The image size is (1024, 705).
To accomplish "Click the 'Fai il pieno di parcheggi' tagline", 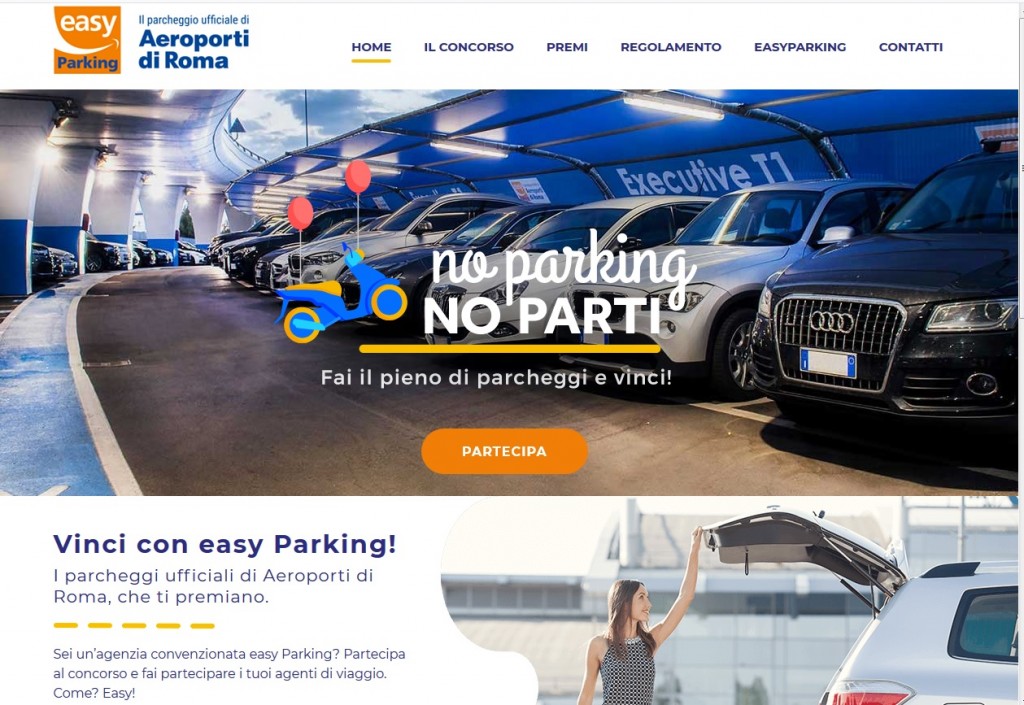I will click(496, 377).
